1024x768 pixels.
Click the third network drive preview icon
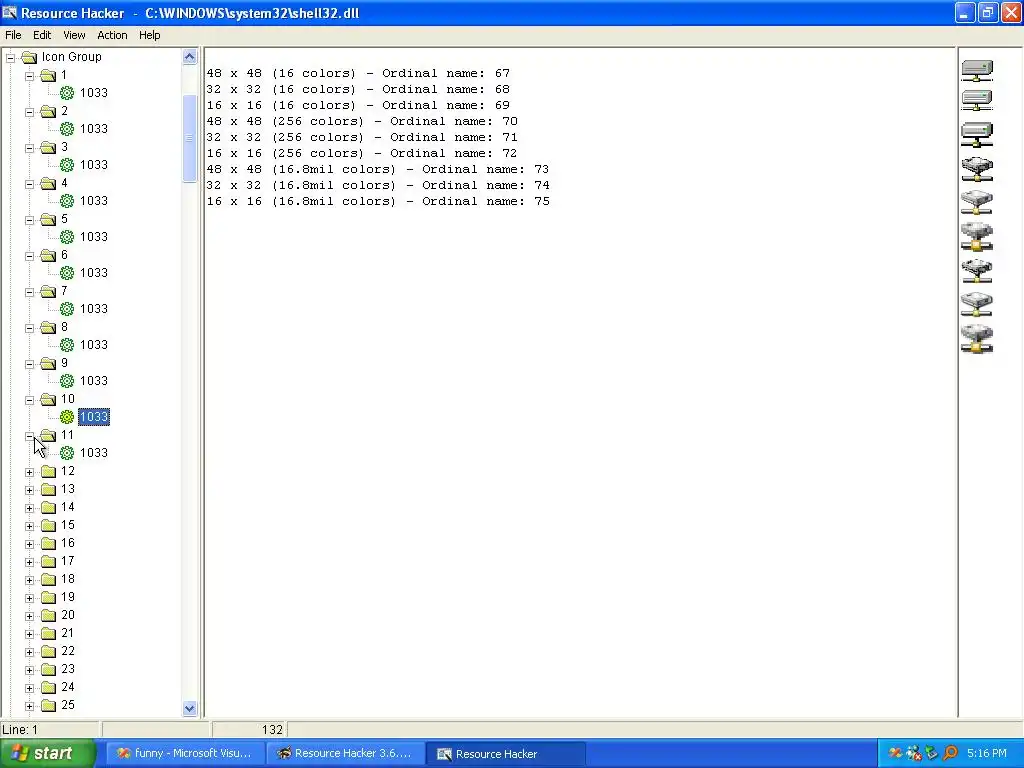tap(977, 135)
